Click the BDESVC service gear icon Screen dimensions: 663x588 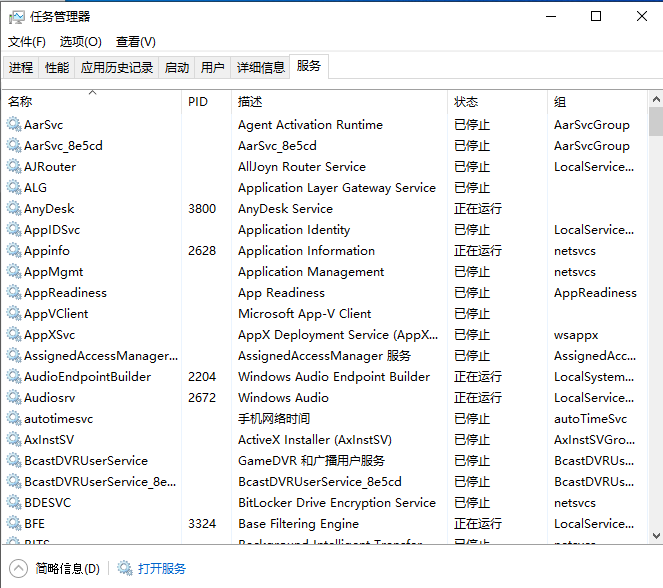[14, 503]
